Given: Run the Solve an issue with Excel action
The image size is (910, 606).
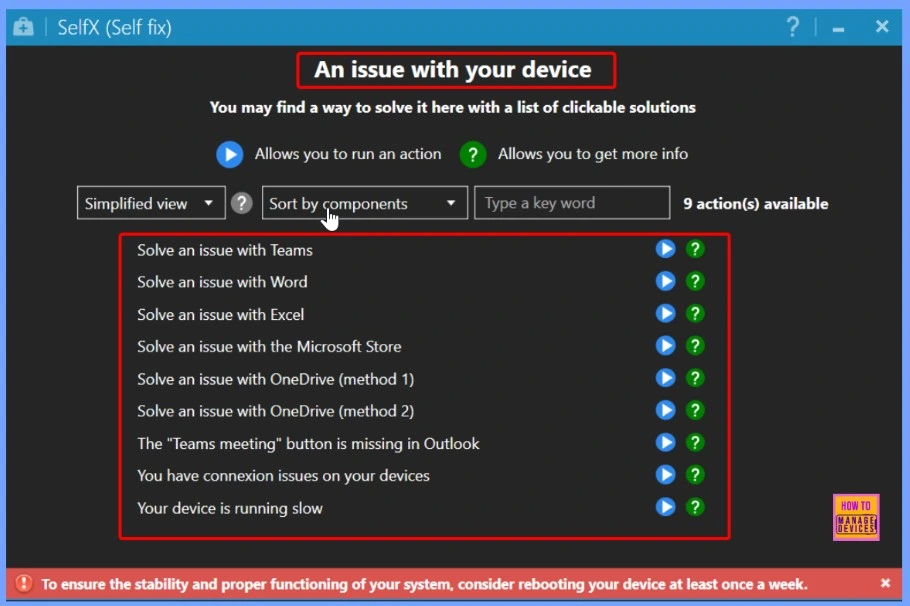Looking at the screenshot, I should [x=665, y=313].
